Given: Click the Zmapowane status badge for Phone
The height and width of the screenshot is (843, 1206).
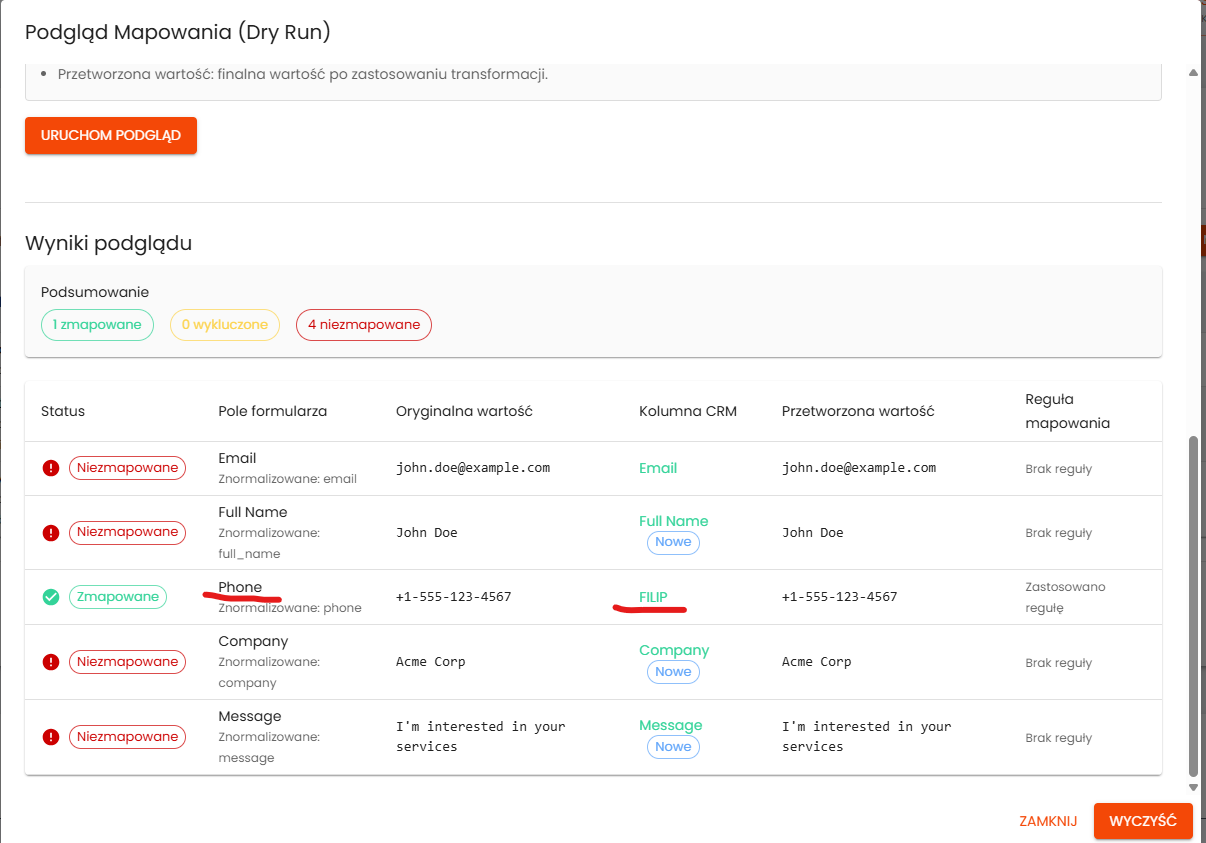Looking at the screenshot, I should [118, 597].
